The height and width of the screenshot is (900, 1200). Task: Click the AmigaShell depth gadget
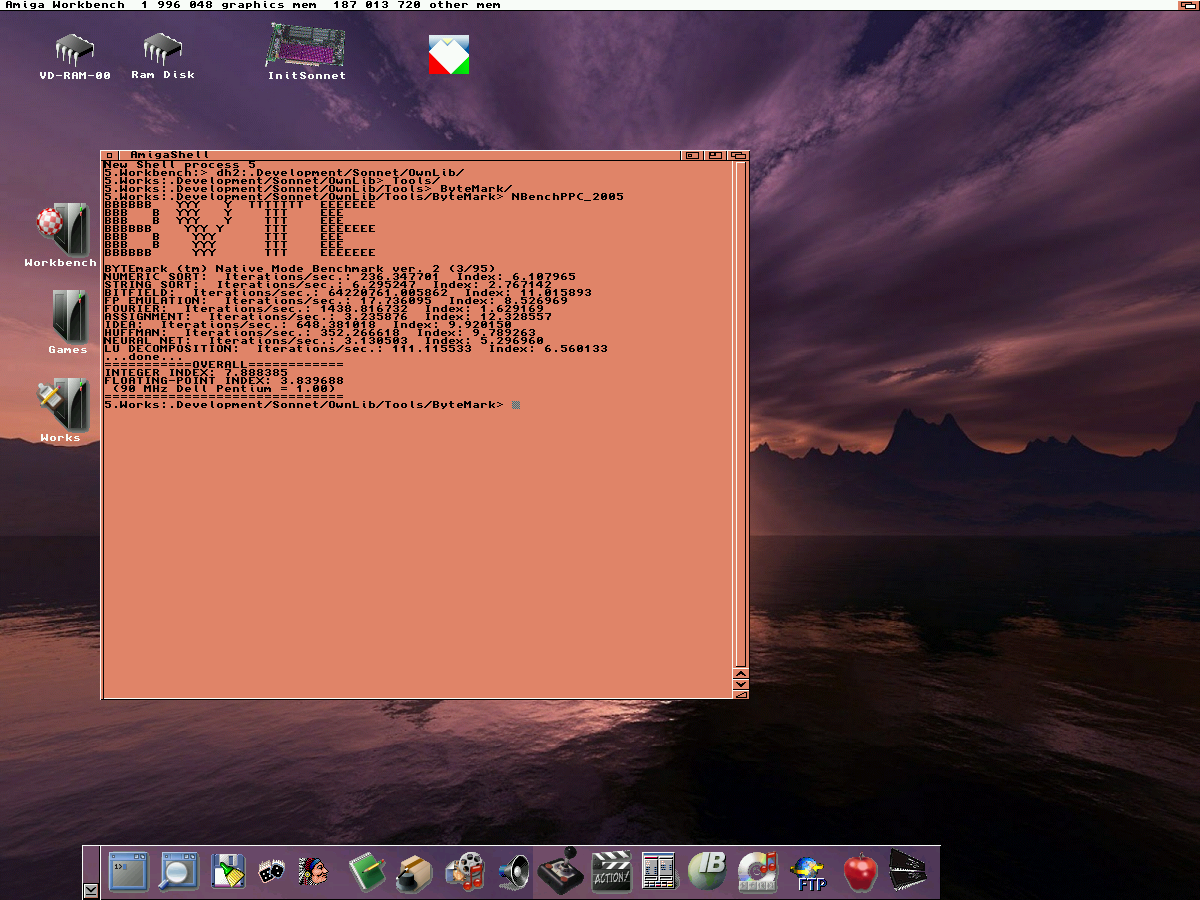click(x=739, y=155)
